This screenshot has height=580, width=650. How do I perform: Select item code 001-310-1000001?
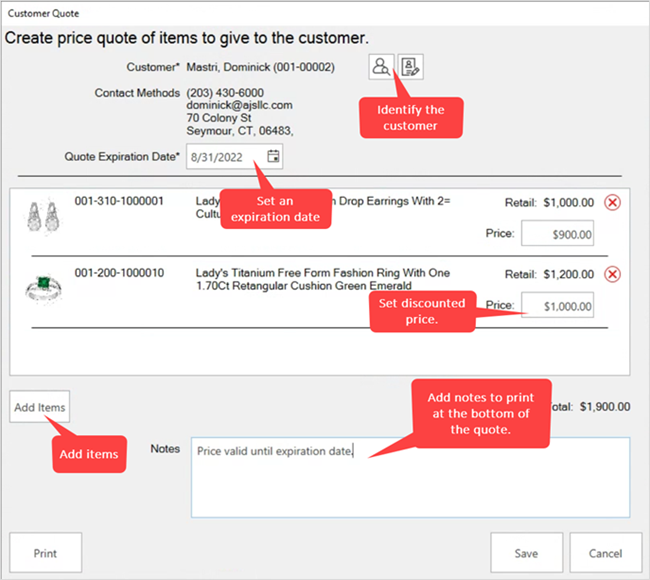[119, 201]
